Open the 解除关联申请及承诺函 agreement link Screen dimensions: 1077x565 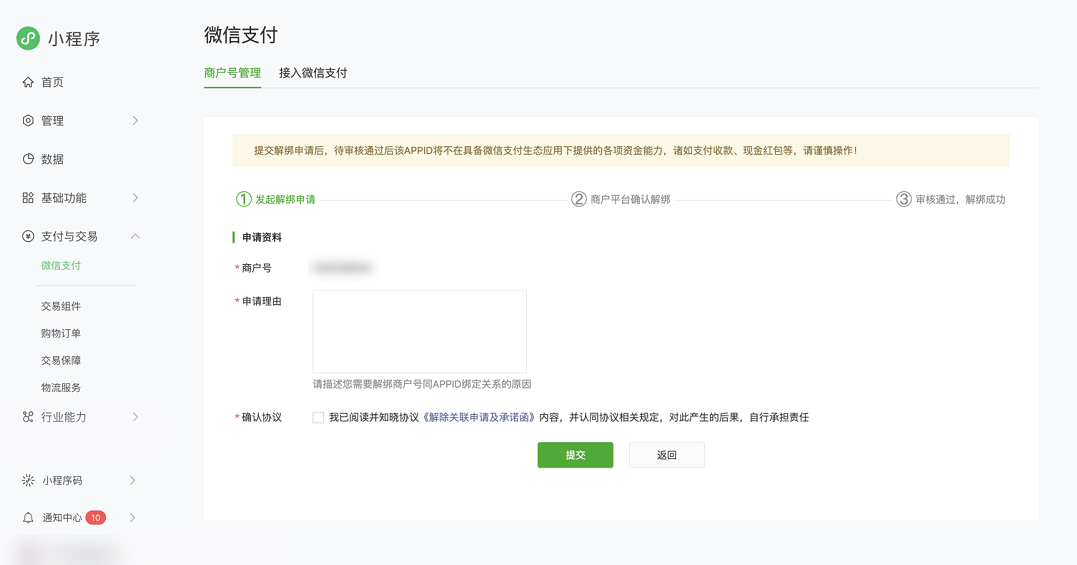[479, 417]
